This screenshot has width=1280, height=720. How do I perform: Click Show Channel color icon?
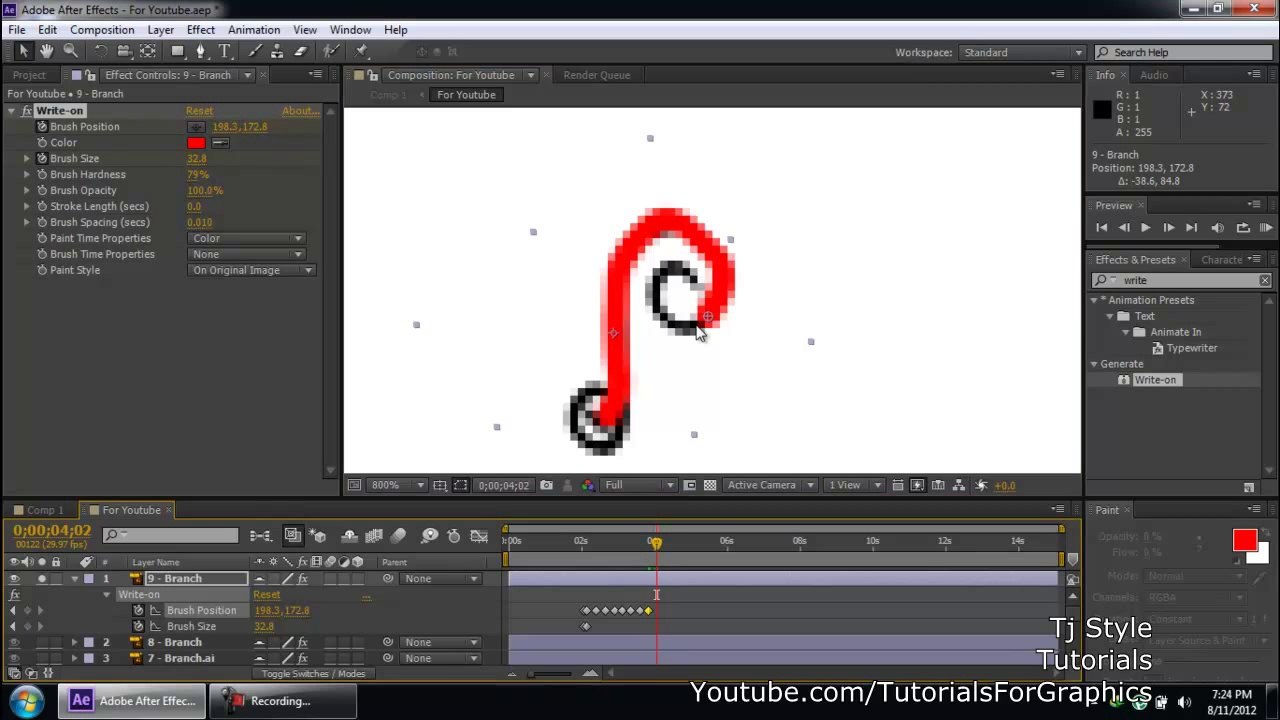(x=587, y=485)
